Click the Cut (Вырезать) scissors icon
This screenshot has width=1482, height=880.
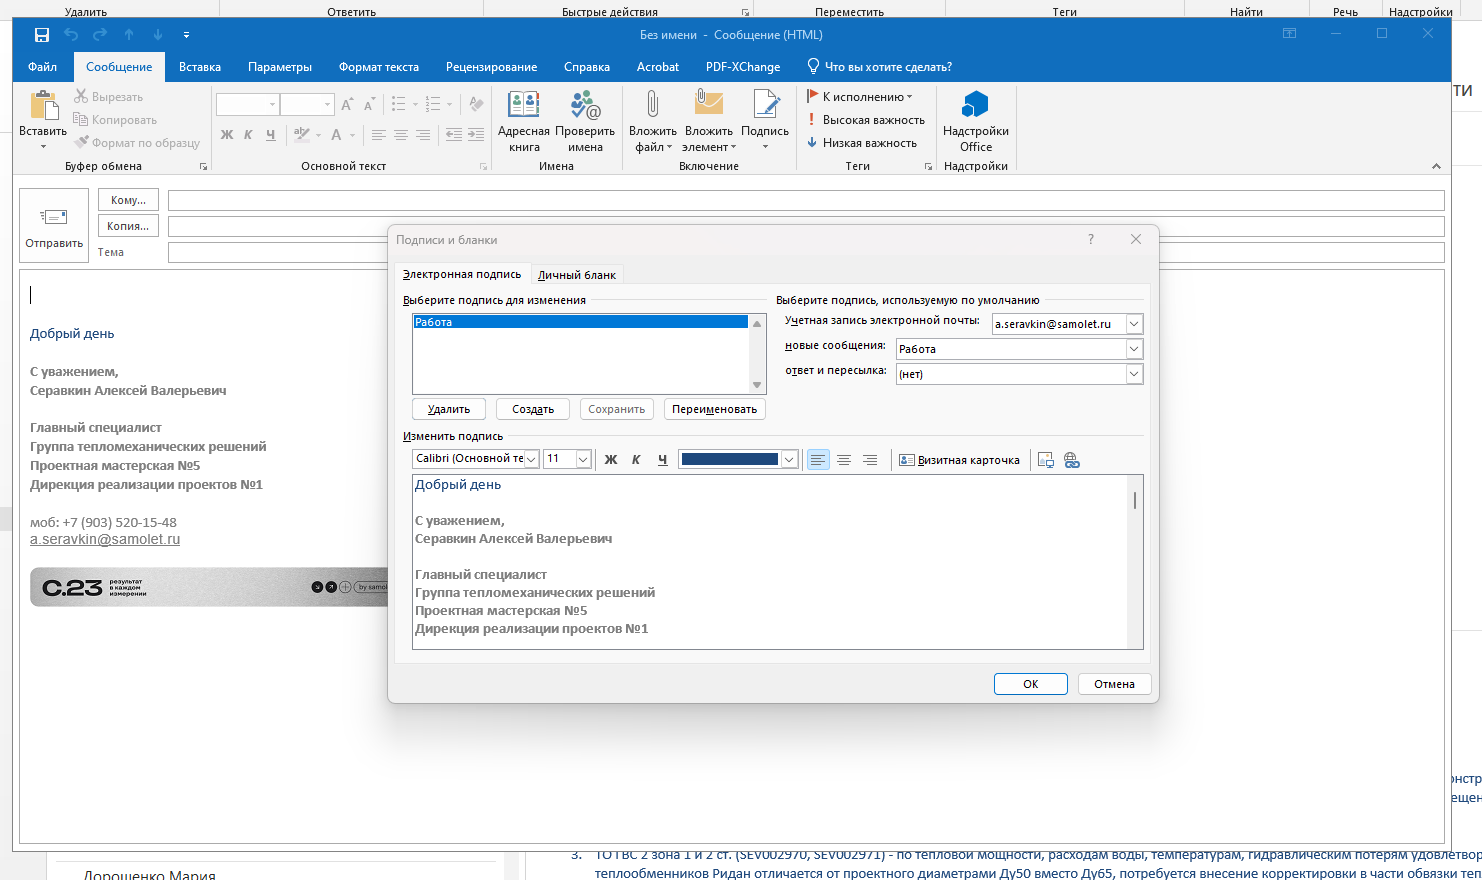tap(82, 97)
